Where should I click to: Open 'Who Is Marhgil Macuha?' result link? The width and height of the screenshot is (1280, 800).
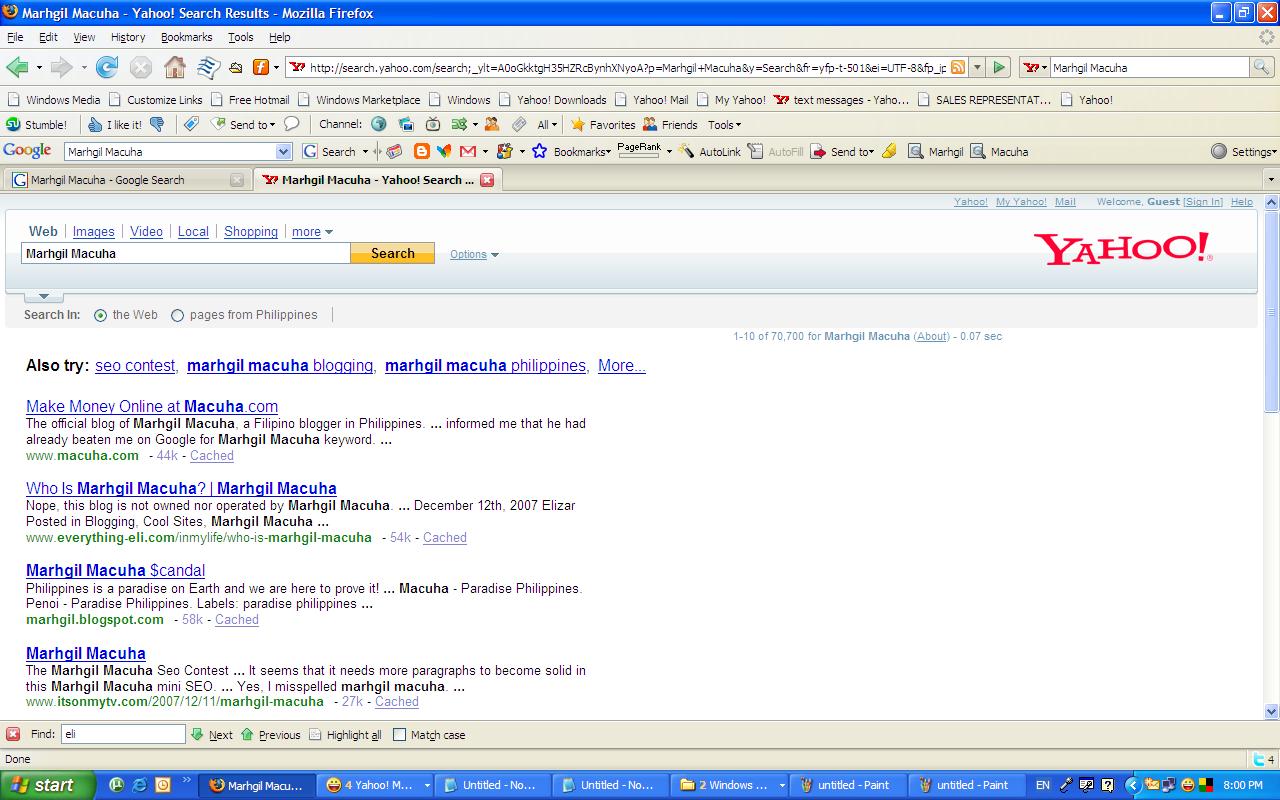point(181,489)
